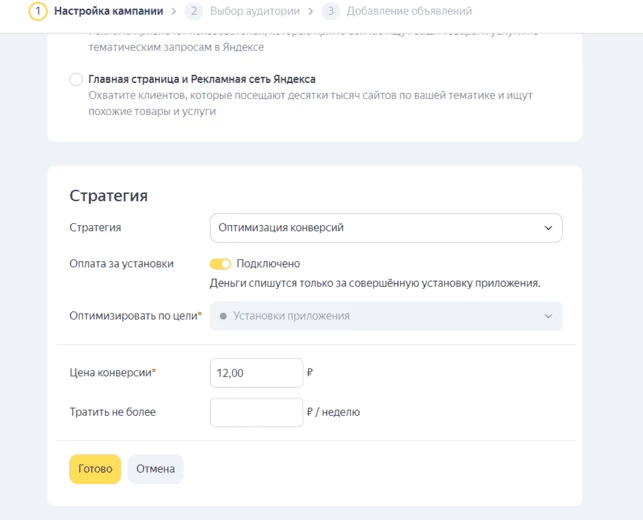
Task: Click chevron arrow after Настройка кампании
Action: coord(174,11)
